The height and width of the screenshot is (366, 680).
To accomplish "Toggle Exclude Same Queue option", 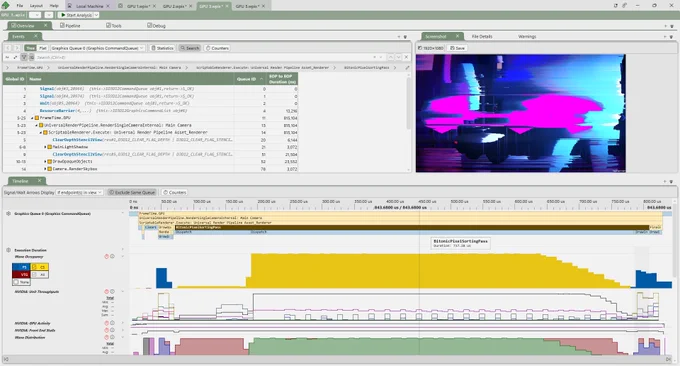I will pos(132,192).
